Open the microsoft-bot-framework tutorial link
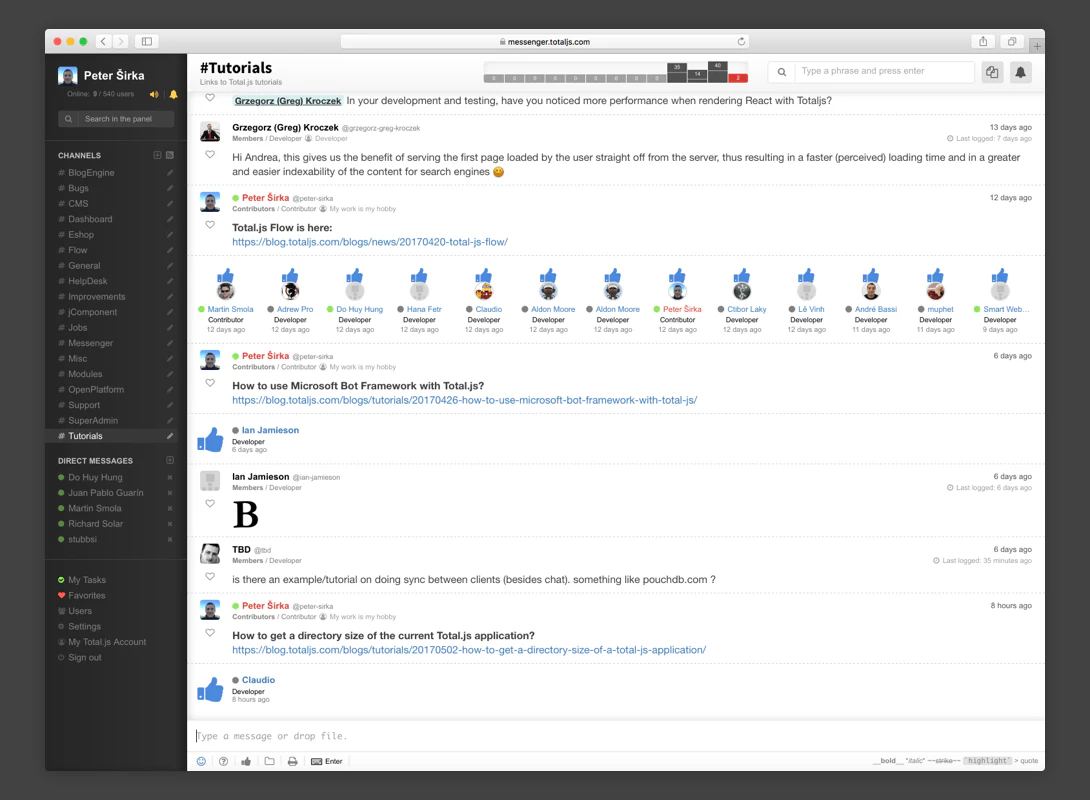The image size is (1090, 800). pos(464,400)
